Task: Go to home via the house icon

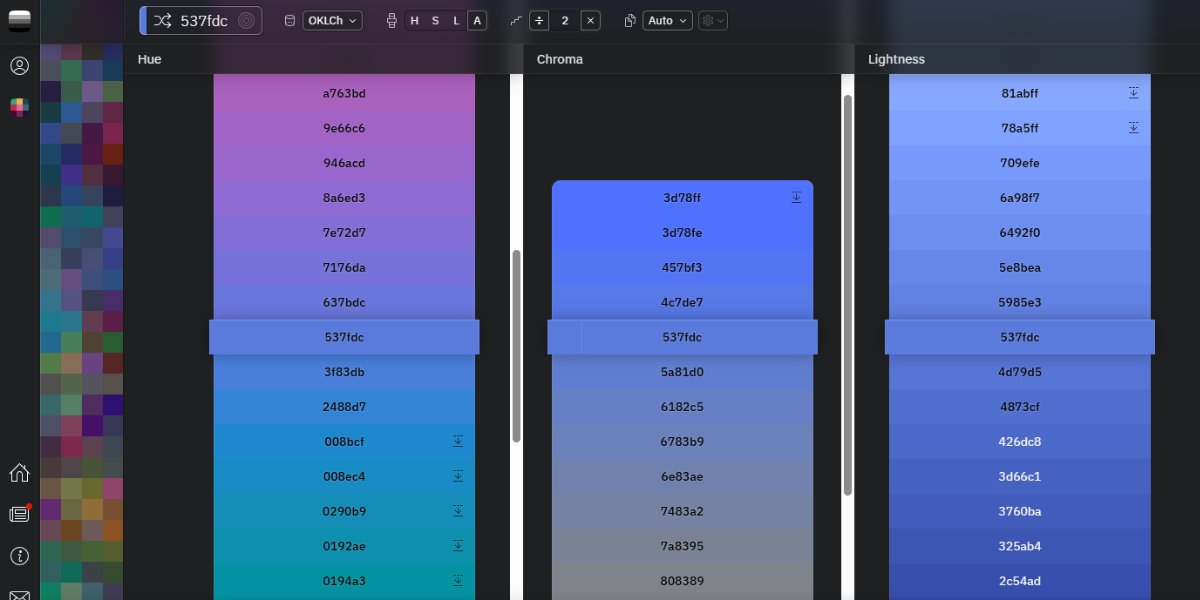Action: (x=19, y=473)
